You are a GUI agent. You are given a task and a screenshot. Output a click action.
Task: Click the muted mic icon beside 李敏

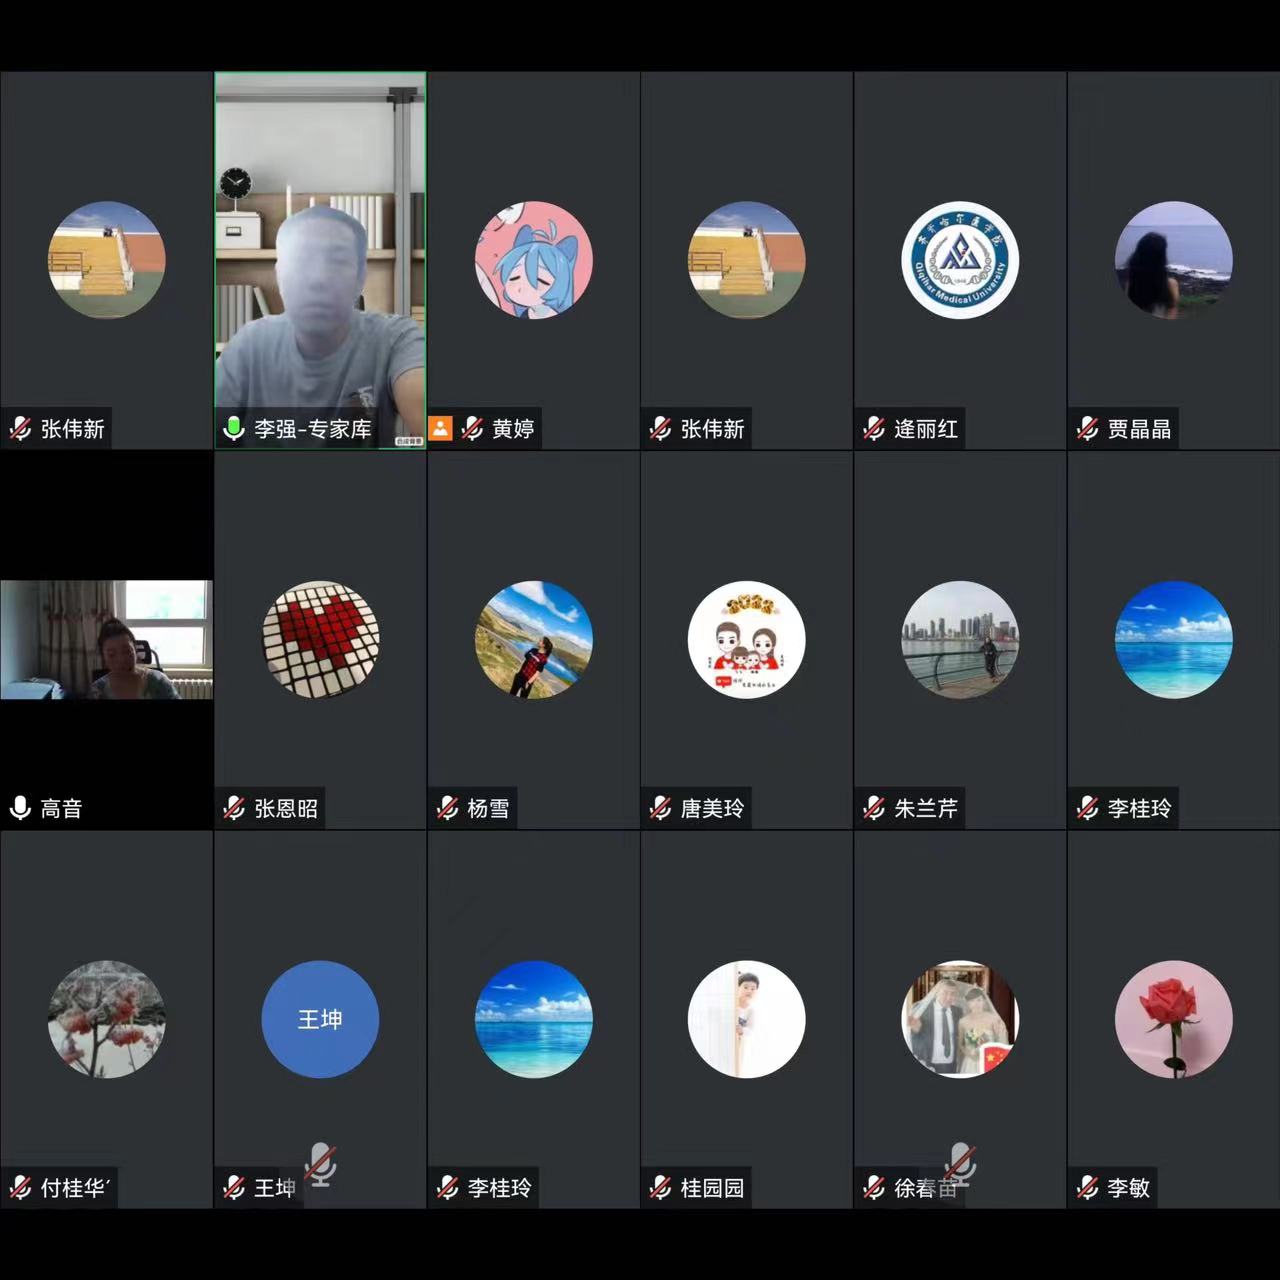pyautogui.click(x=1088, y=1188)
